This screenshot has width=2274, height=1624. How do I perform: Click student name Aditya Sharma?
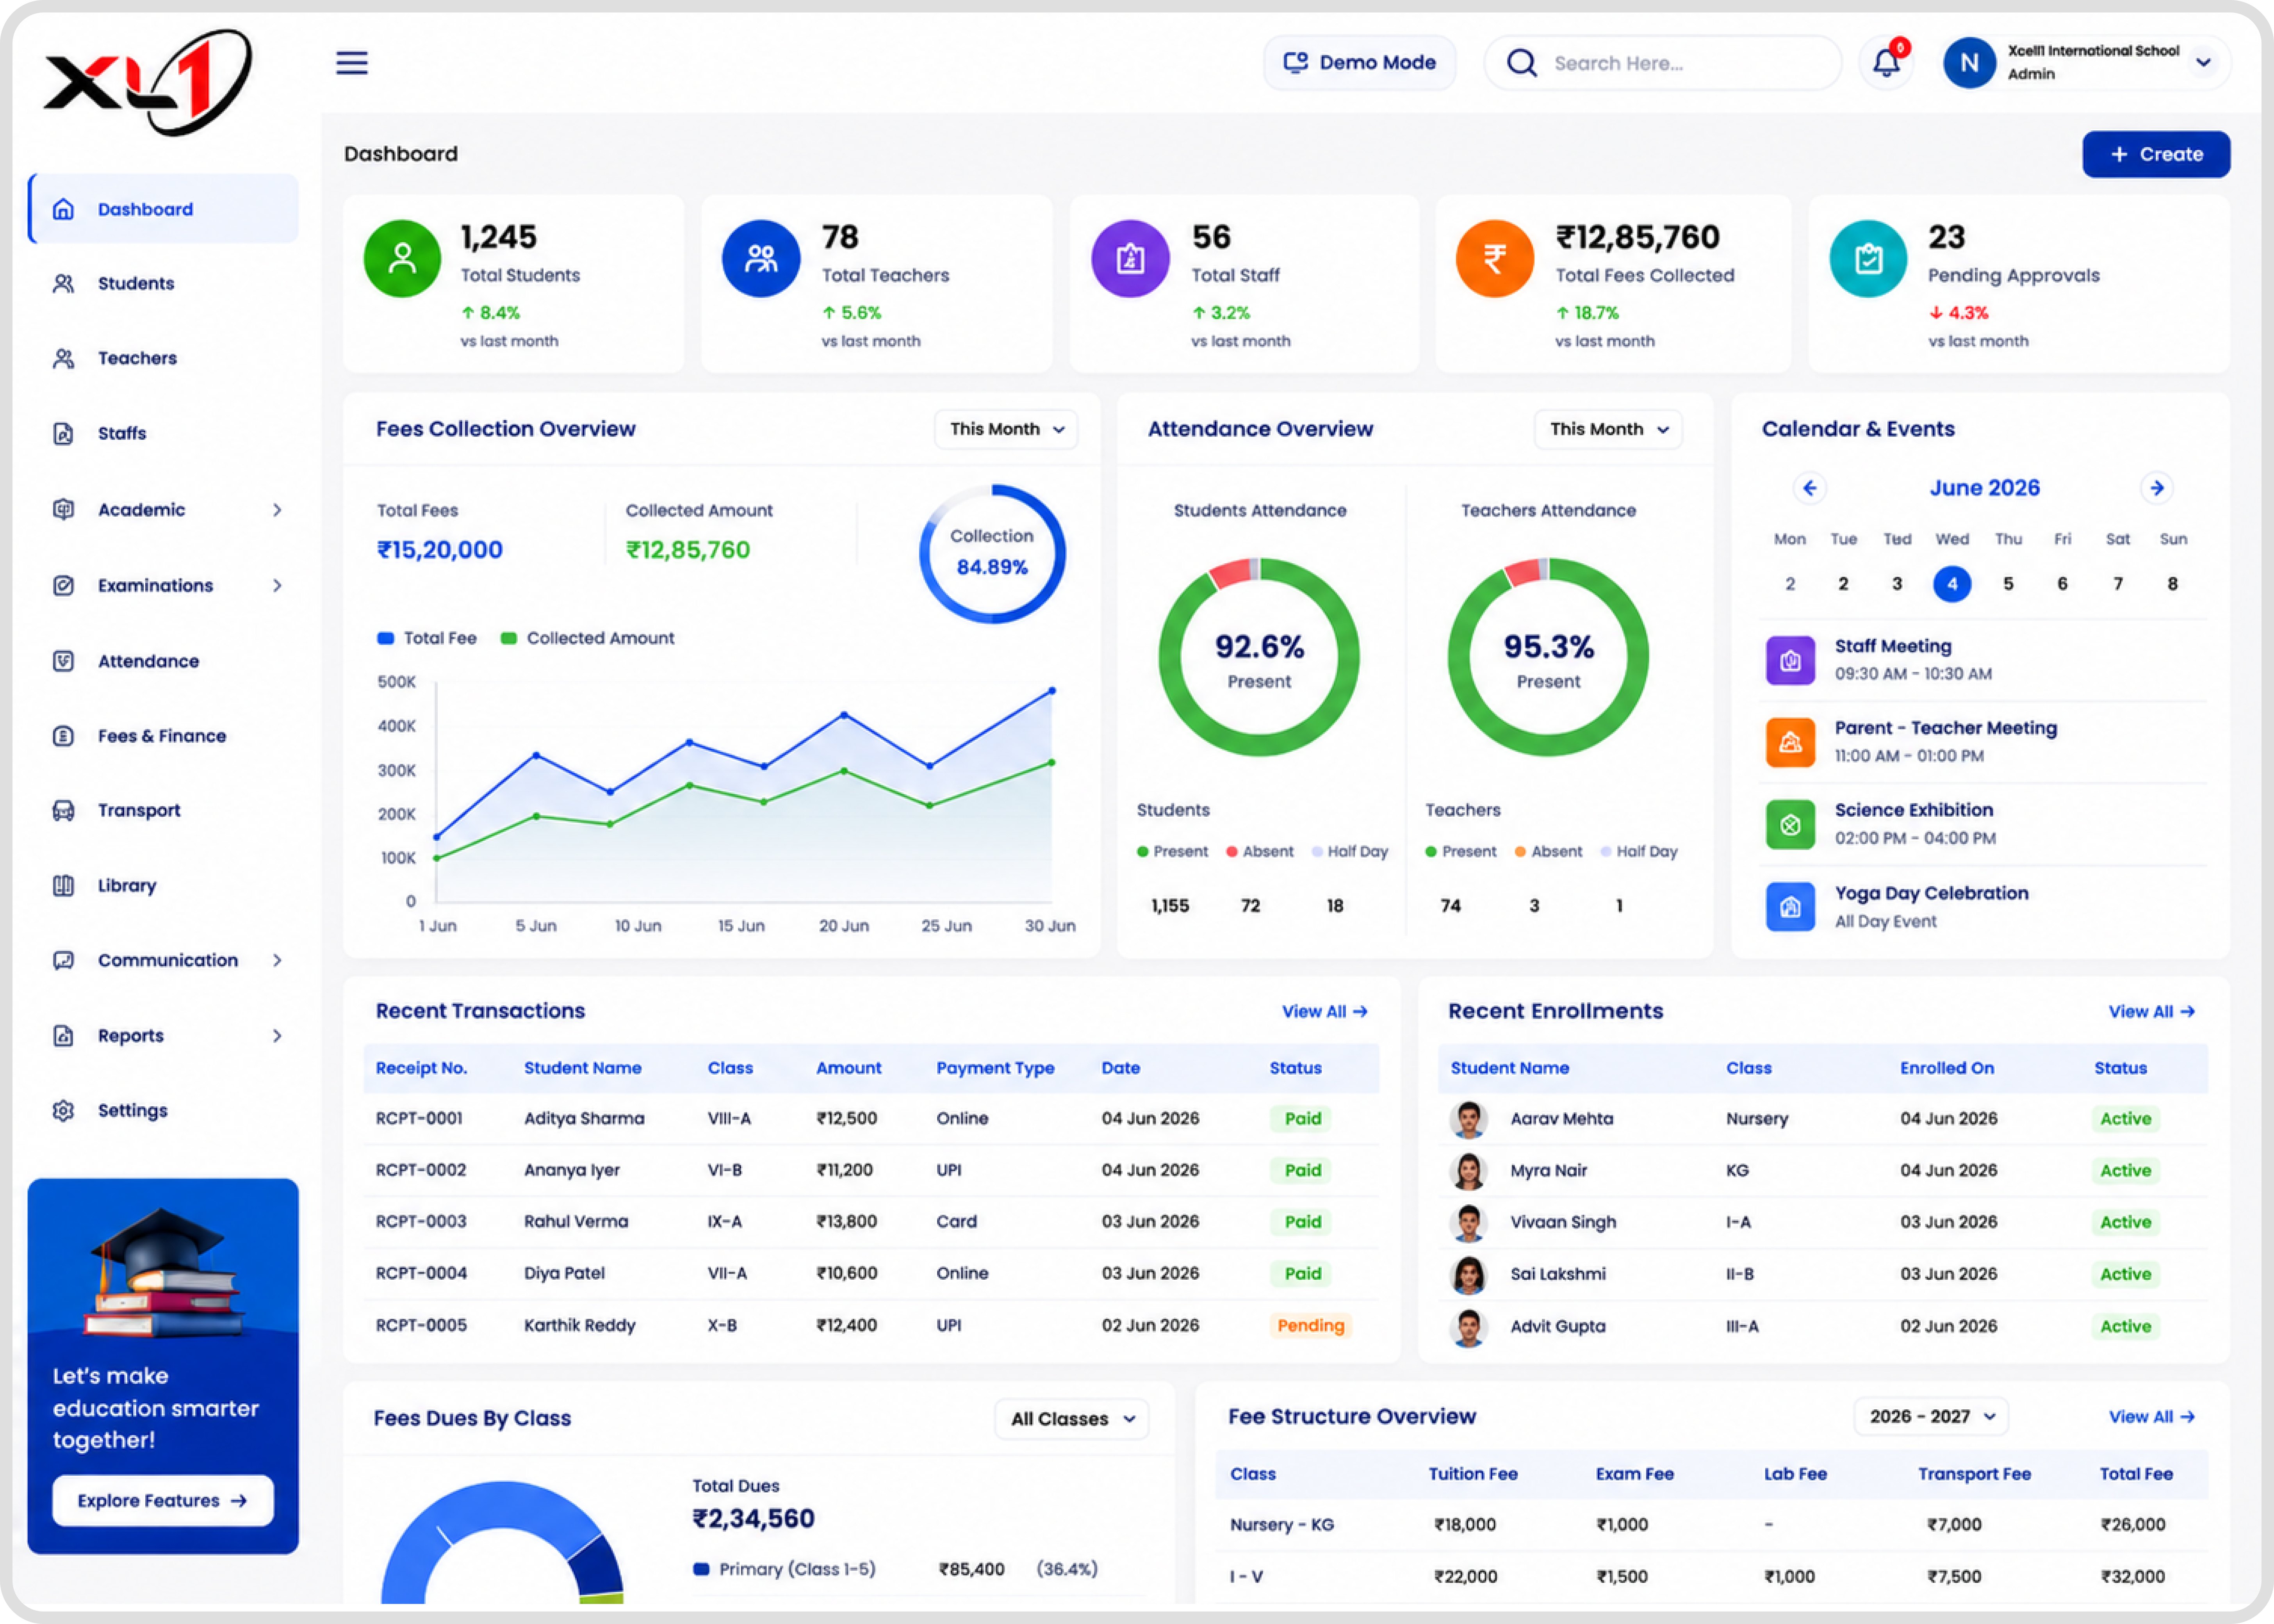click(584, 1118)
